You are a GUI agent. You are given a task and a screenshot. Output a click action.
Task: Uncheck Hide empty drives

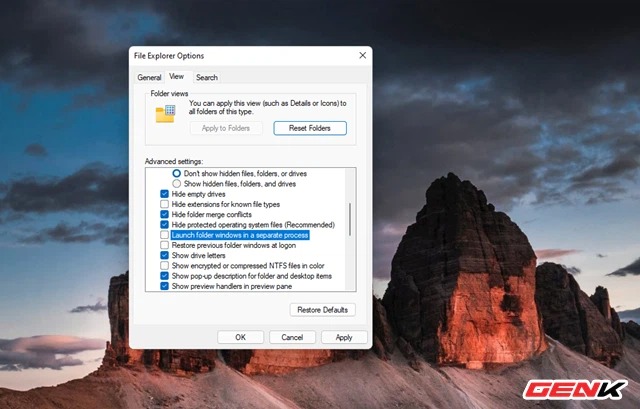[x=165, y=194]
